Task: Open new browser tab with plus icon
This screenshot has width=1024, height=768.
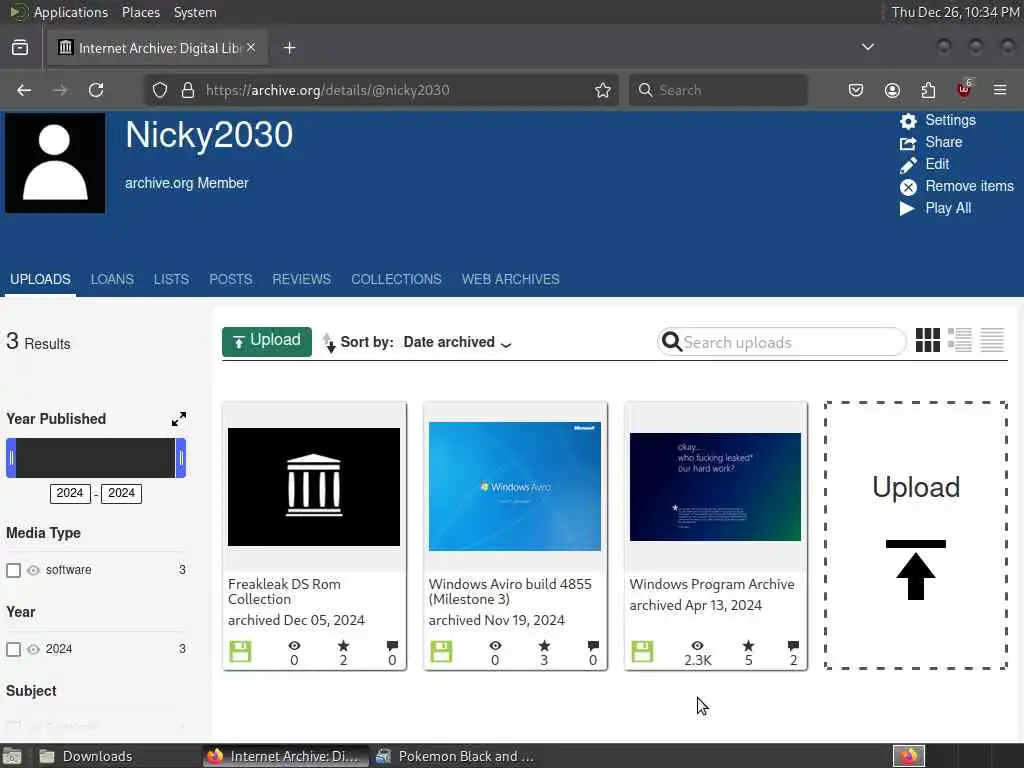Action: tap(289, 48)
